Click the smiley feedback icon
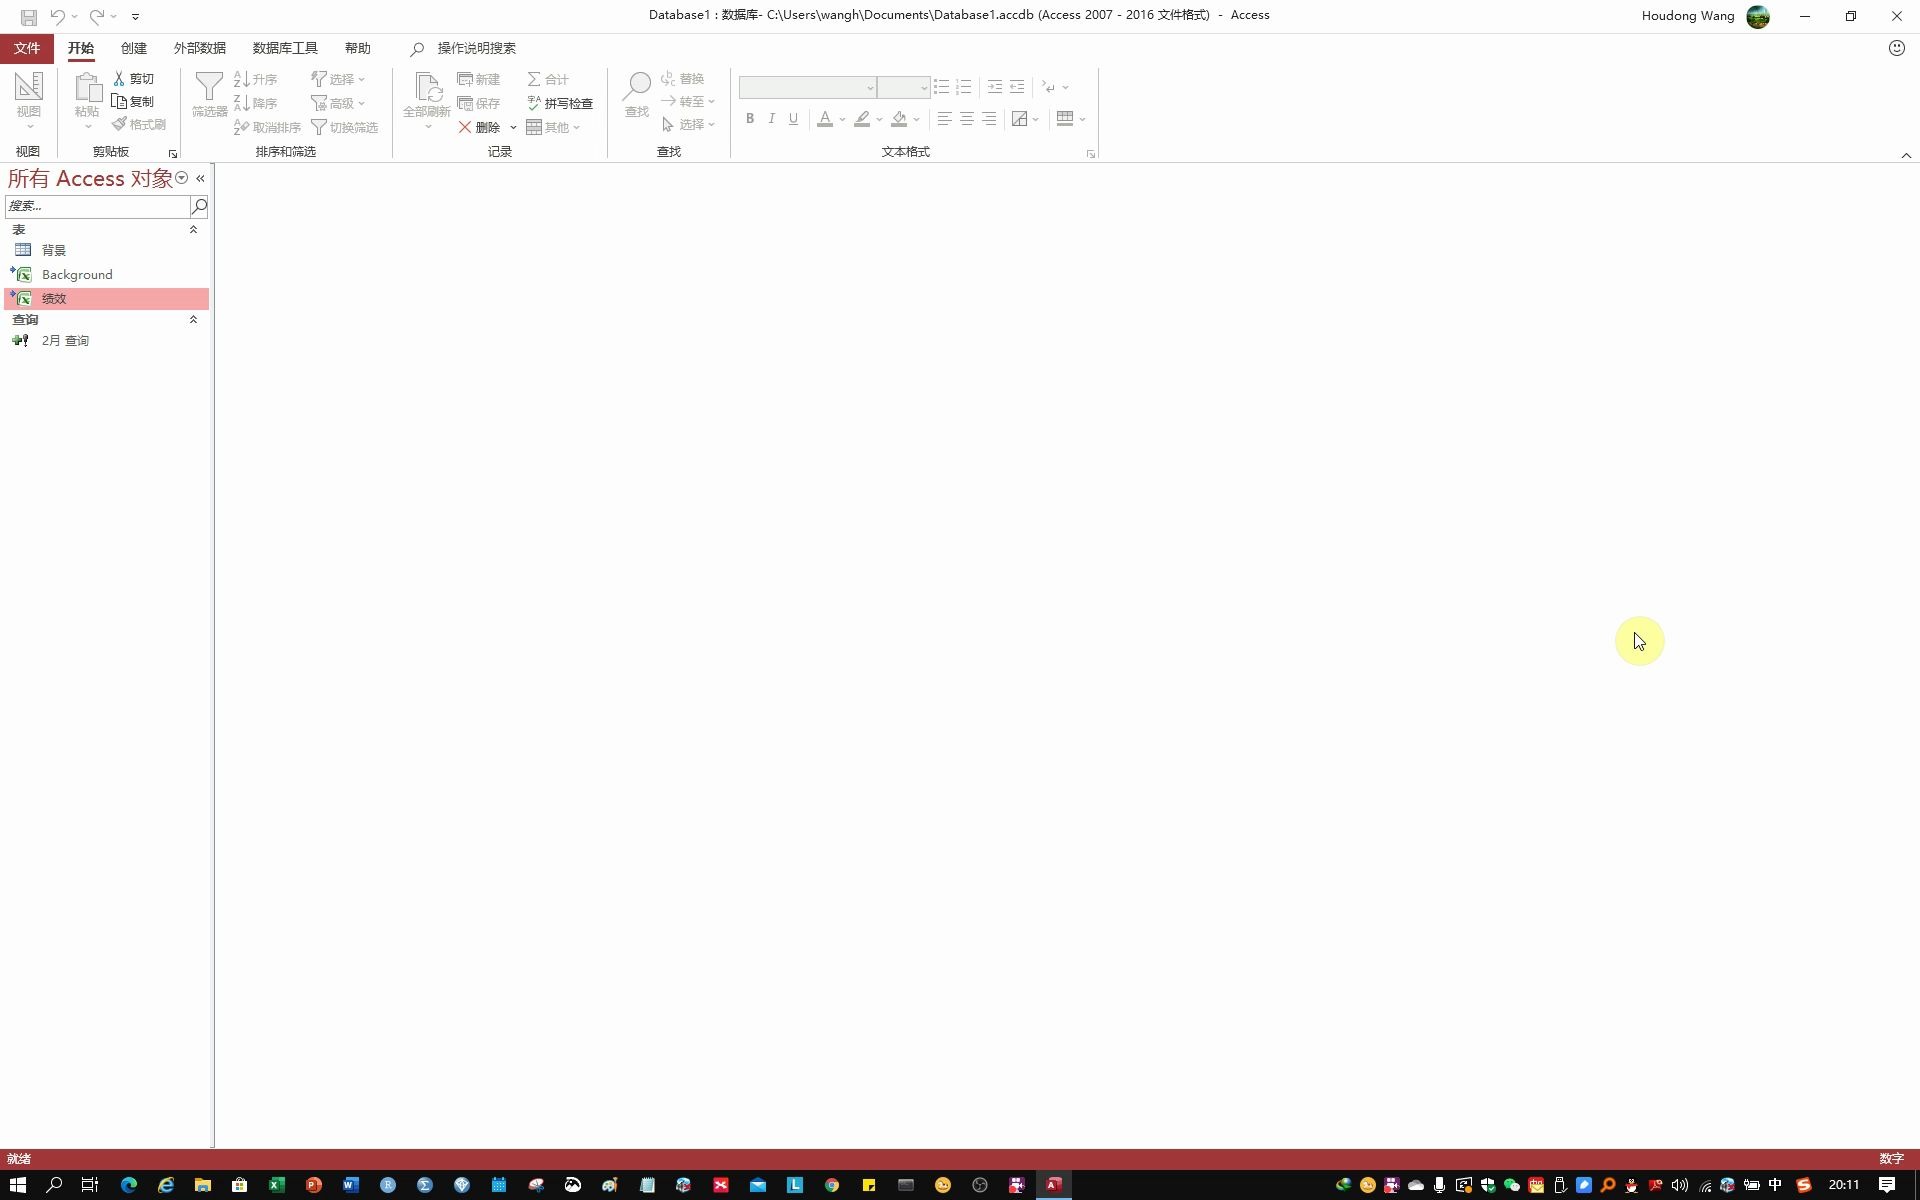Viewport: 1920px width, 1200px height. pyautogui.click(x=1896, y=48)
